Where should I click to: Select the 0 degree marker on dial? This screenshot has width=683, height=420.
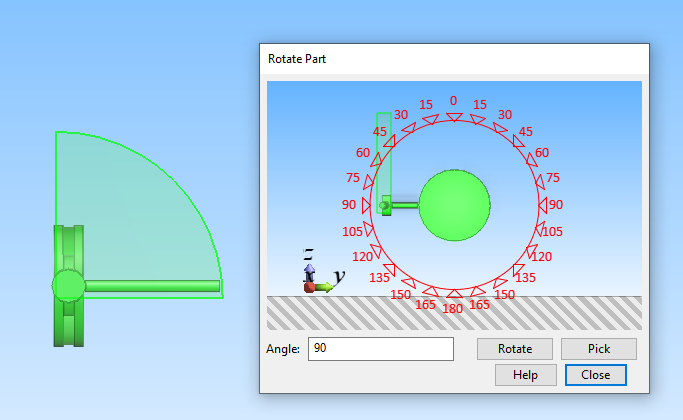(454, 117)
